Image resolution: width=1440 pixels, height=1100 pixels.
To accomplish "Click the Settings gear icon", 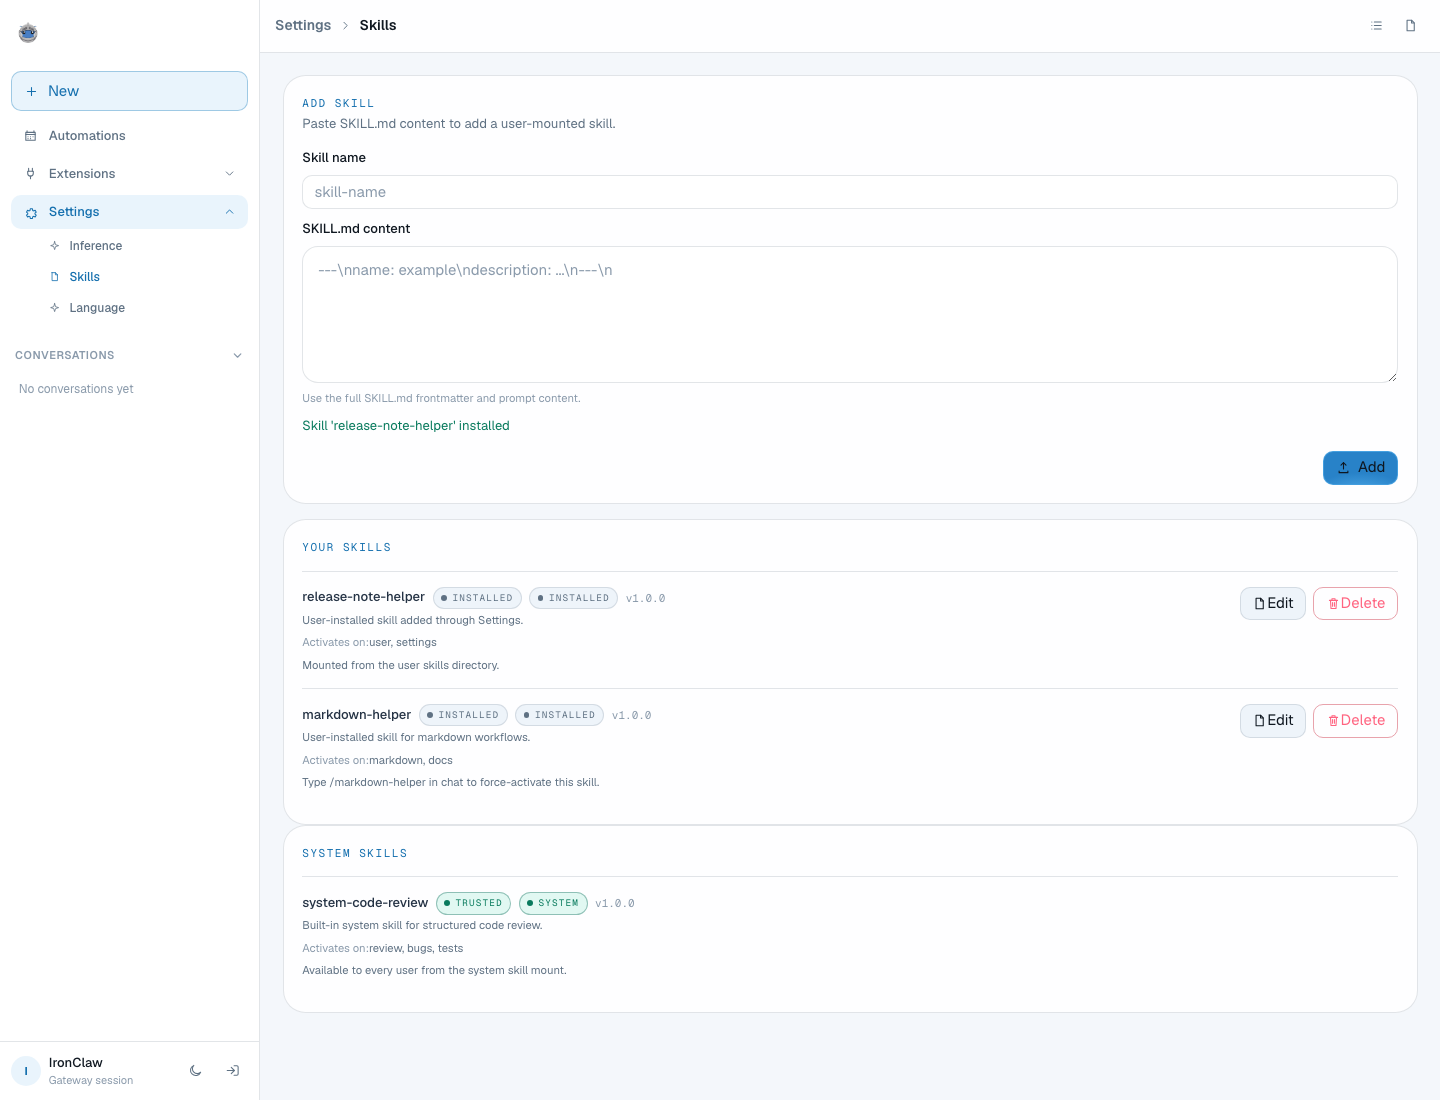I will tap(31, 213).
